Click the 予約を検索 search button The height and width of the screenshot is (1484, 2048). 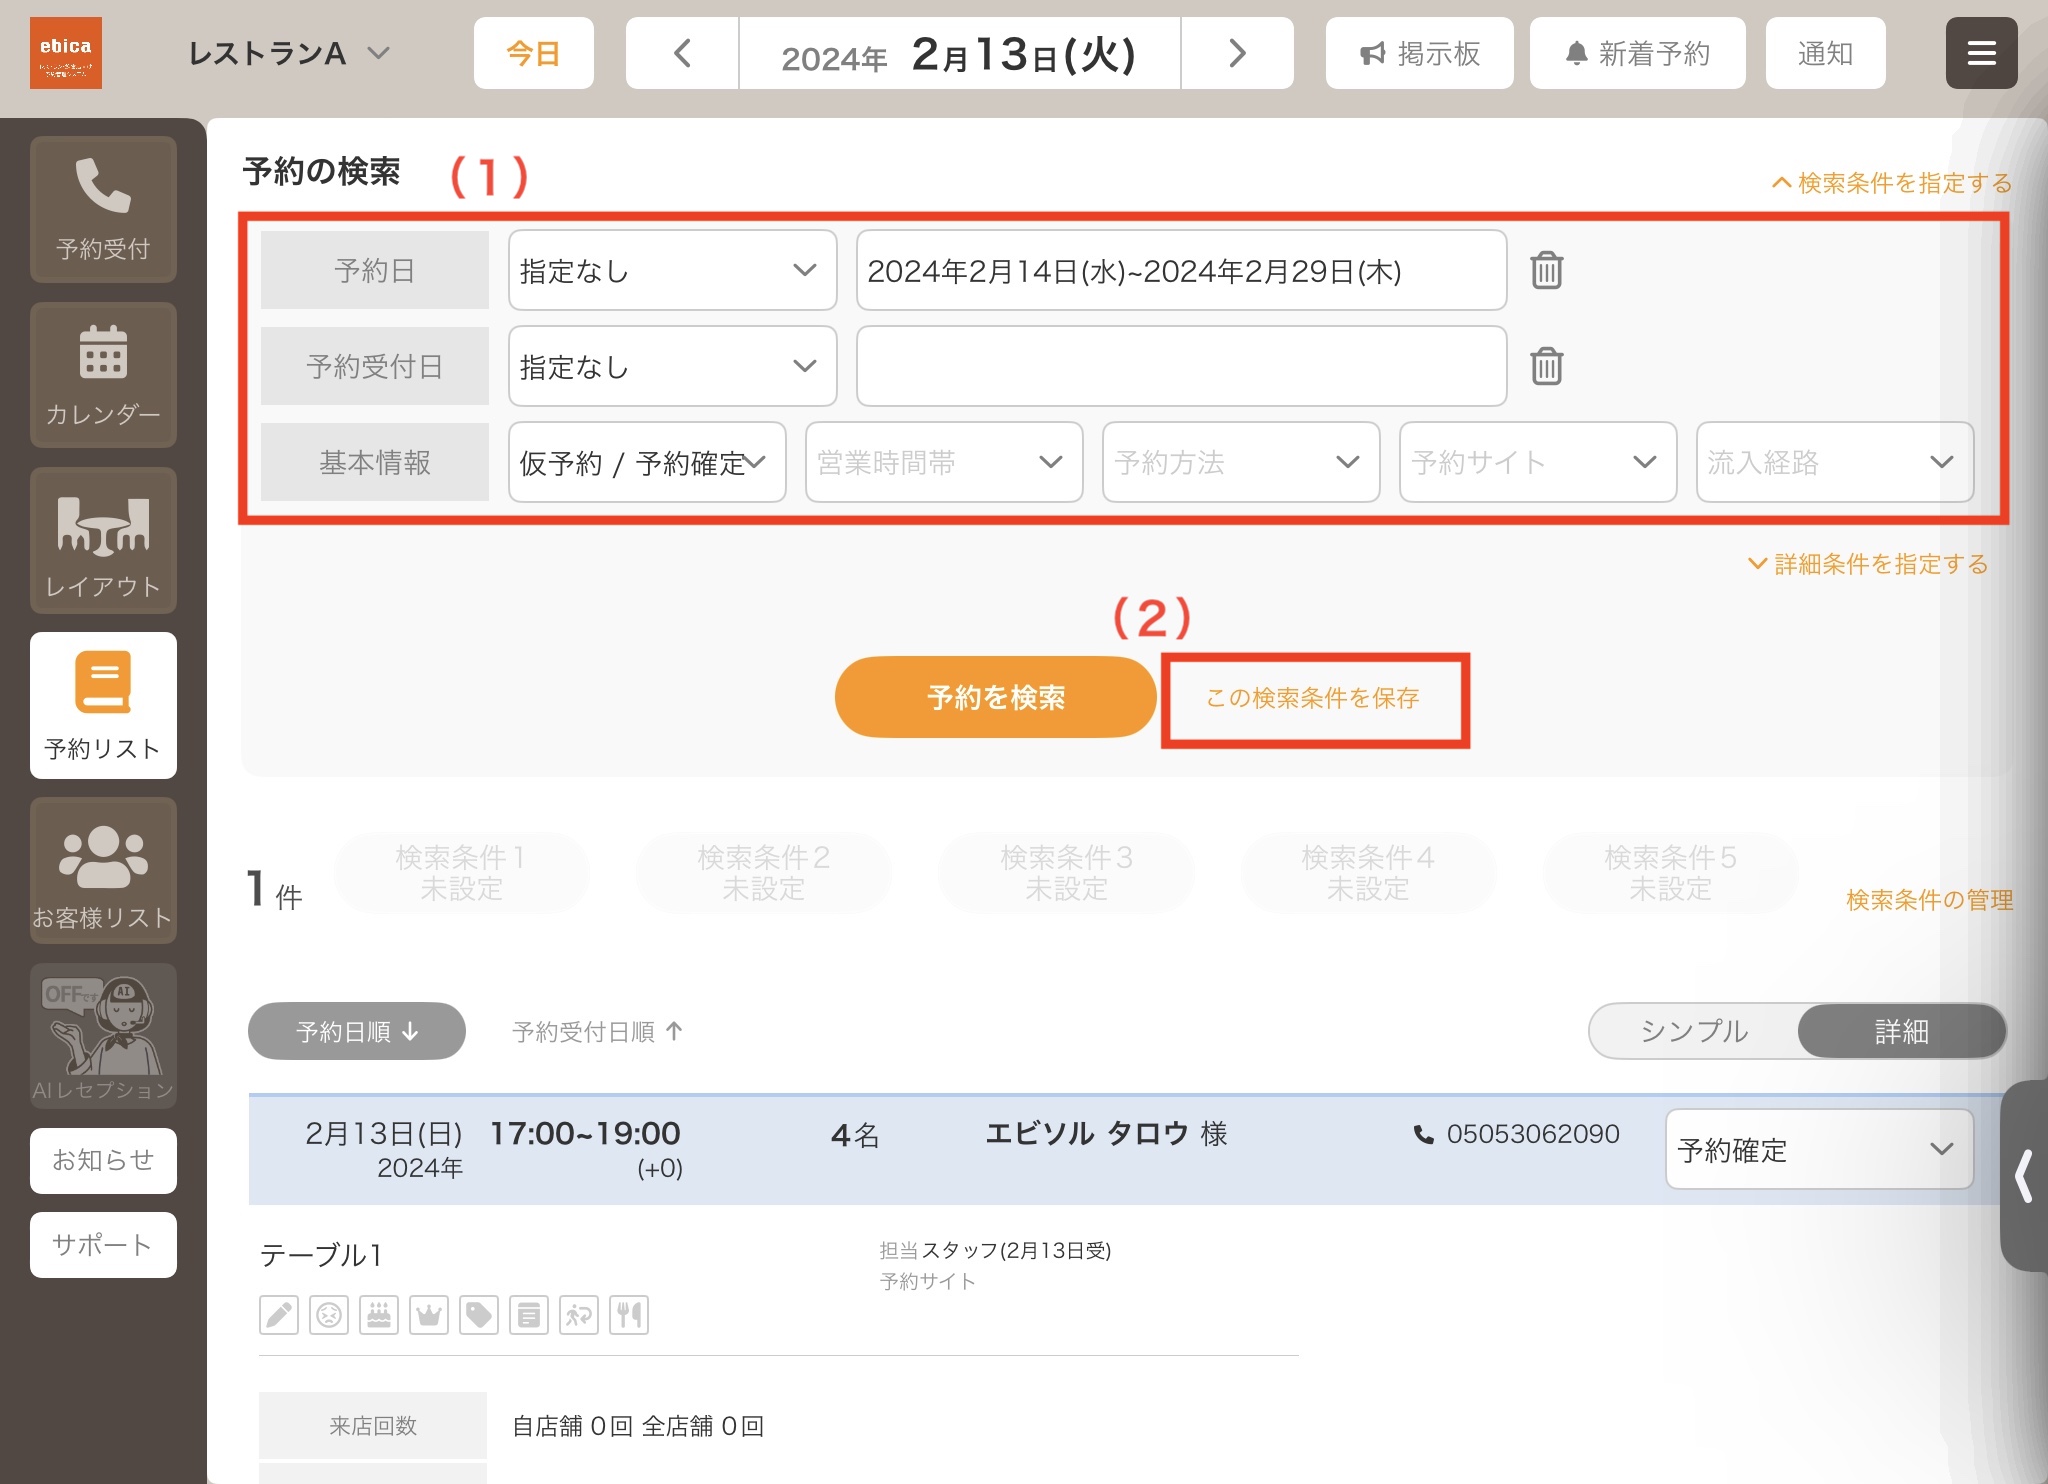click(x=995, y=697)
